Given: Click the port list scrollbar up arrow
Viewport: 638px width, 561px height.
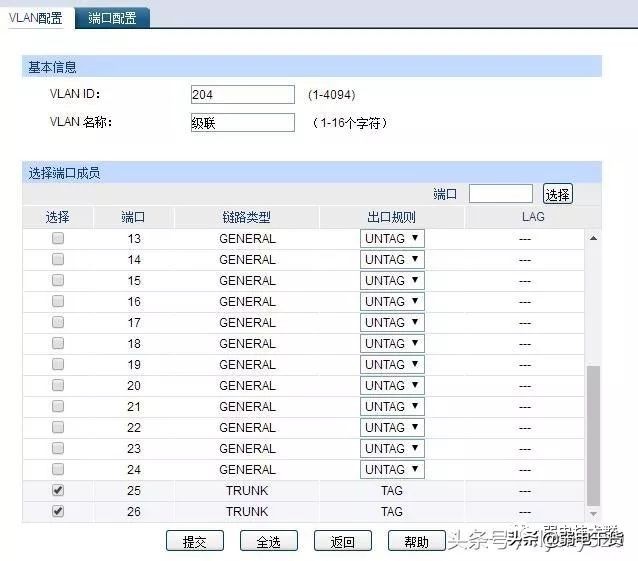Looking at the screenshot, I should 594,238.
